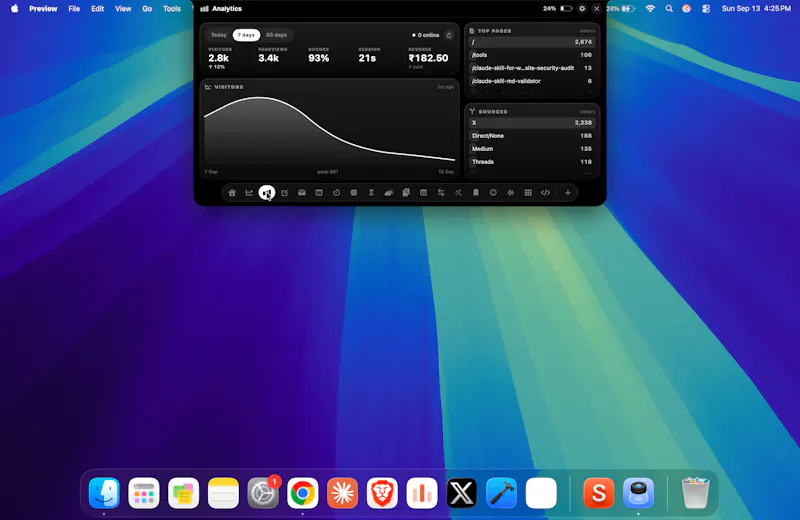Screen dimensions: 800x520
Task: Click the 2.8k visitors stat
Action: 218,58
